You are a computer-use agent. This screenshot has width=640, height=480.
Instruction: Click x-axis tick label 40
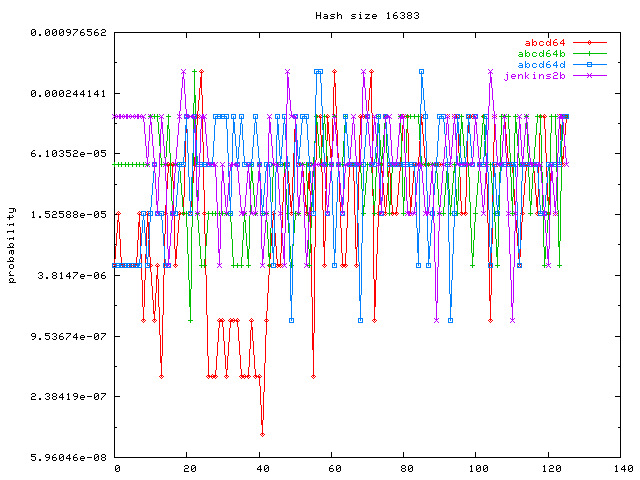tap(262, 469)
